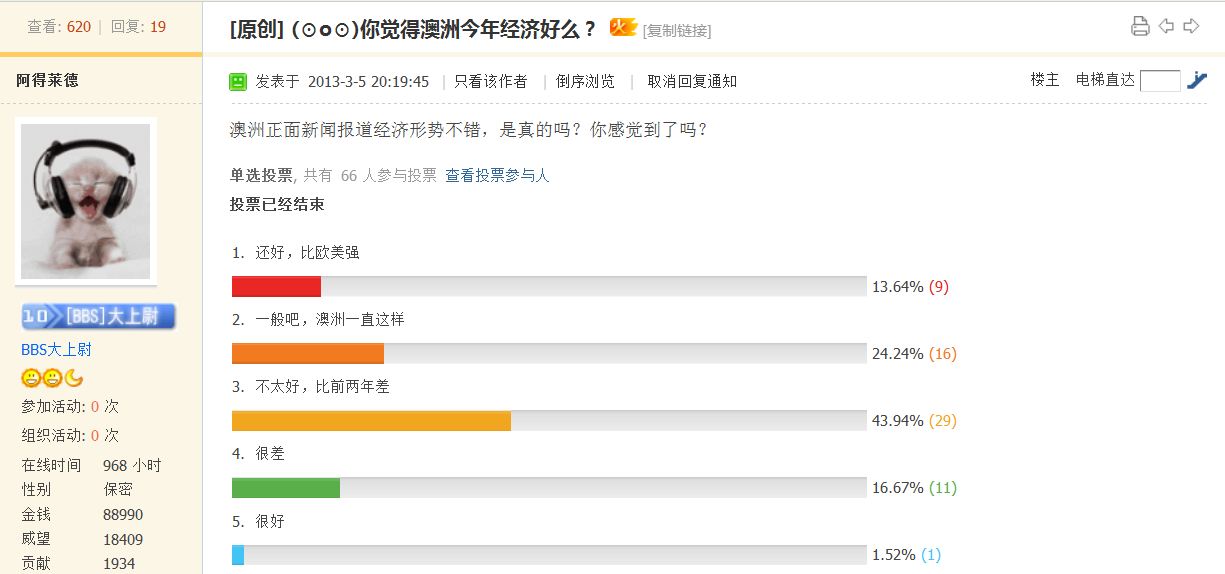Click the BBS大上尉 rank badge image
The image size is (1225, 574).
point(98,317)
